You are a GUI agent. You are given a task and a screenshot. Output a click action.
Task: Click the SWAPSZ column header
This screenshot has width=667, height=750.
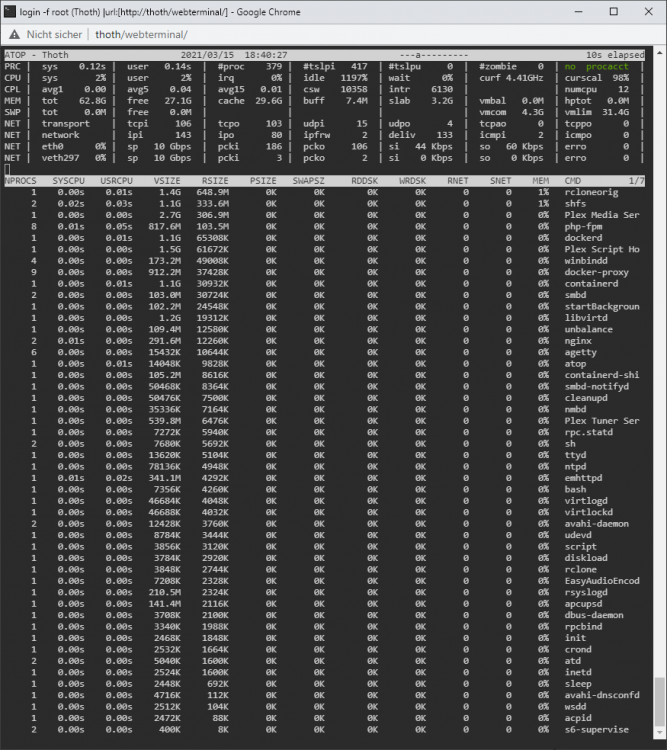click(x=309, y=181)
